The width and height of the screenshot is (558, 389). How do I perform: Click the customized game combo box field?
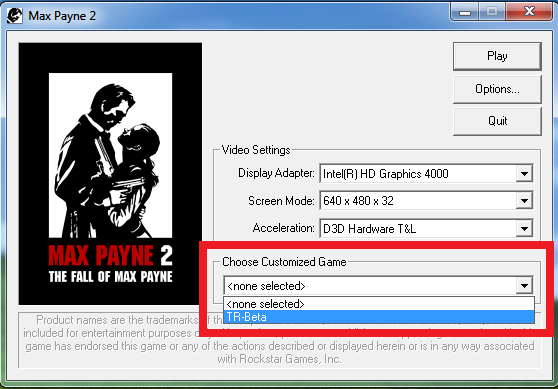378,286
